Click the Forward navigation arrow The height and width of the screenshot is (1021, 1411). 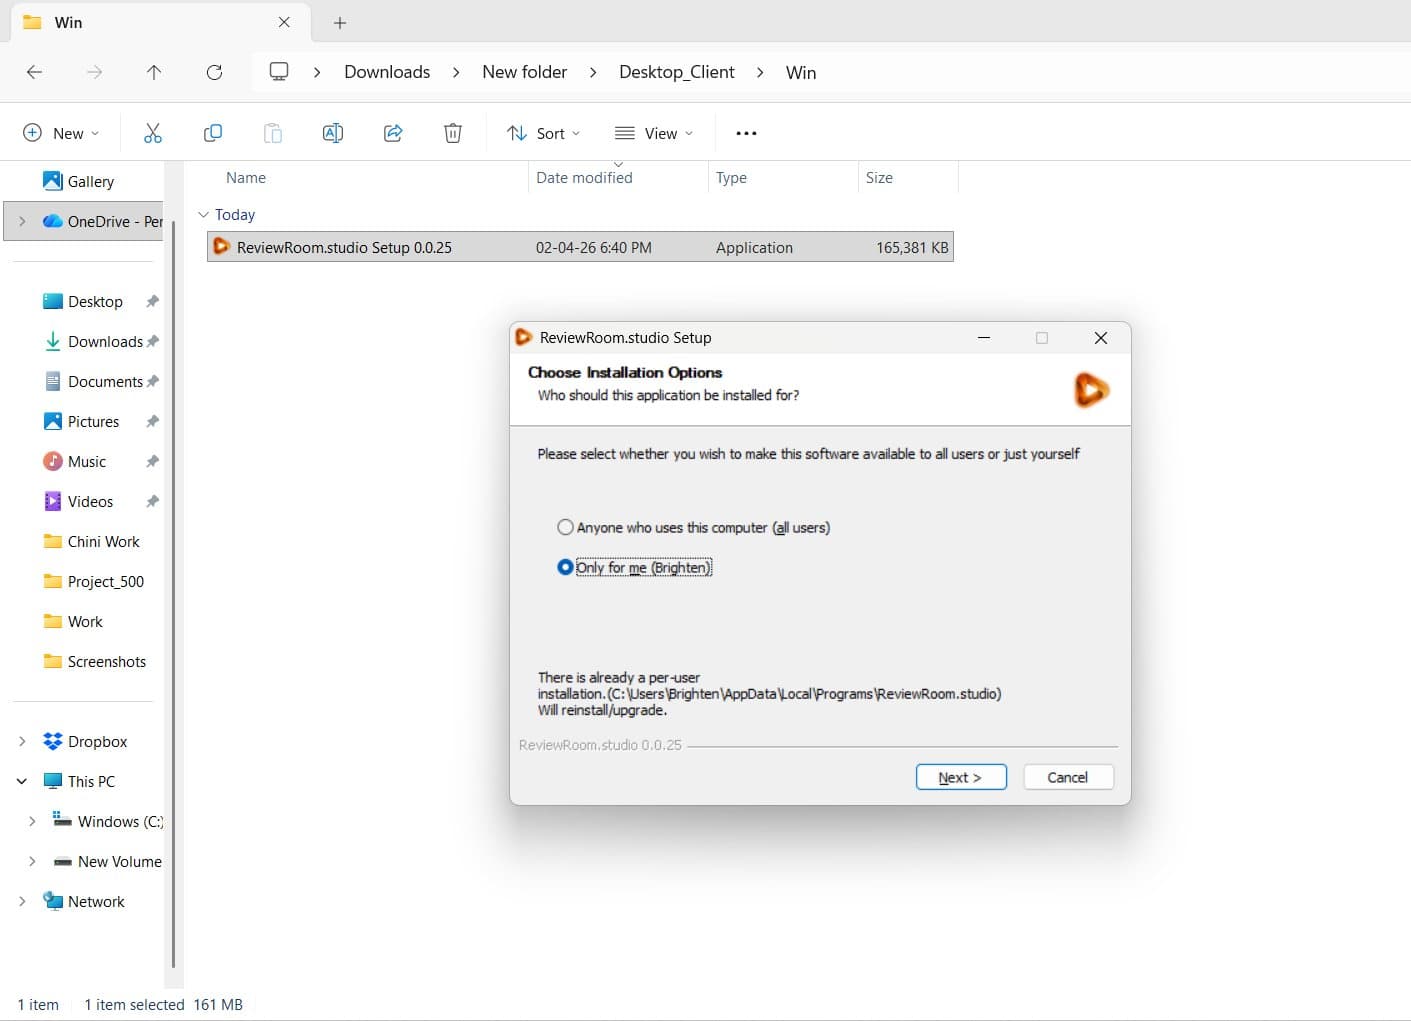click(94, 72)
